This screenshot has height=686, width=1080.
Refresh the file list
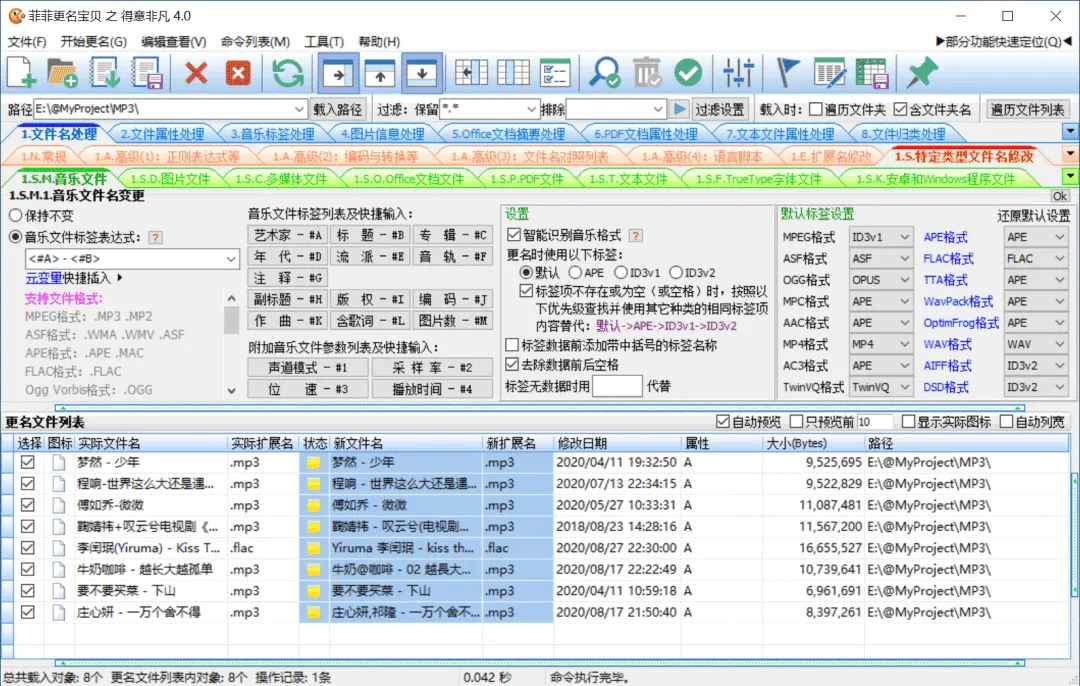tap(287, 72)
